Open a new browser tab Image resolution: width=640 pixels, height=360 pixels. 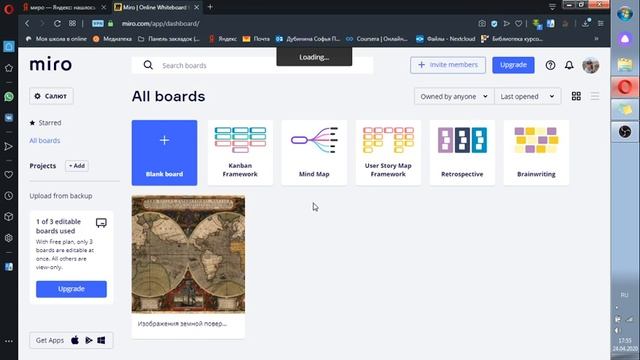coord(210,7)
